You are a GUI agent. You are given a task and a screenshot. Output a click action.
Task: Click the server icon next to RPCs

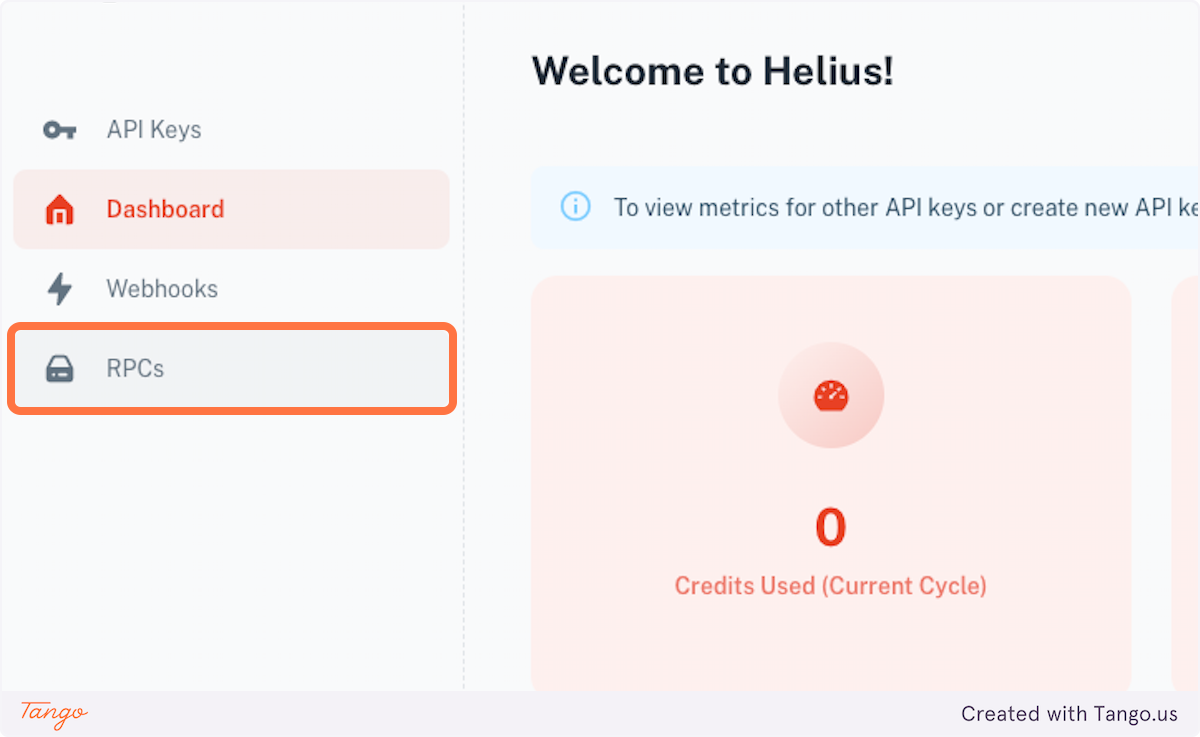[x=59, y=368]
